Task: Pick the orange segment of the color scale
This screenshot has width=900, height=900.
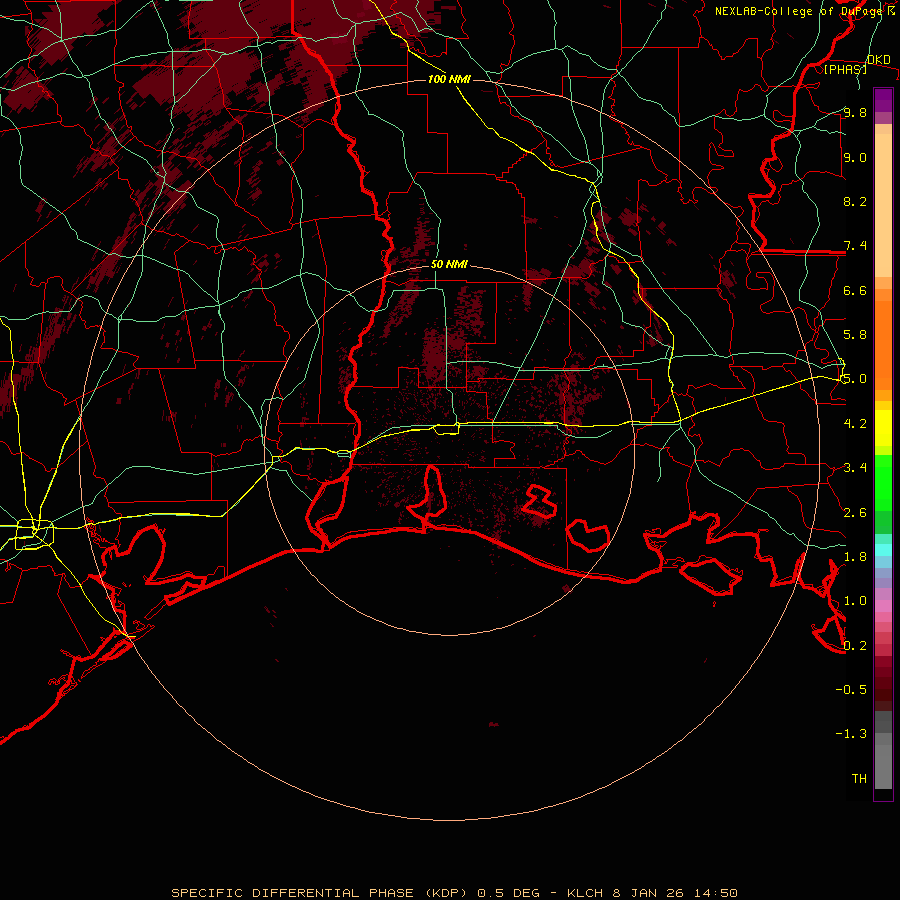Action: coord(883,344)
